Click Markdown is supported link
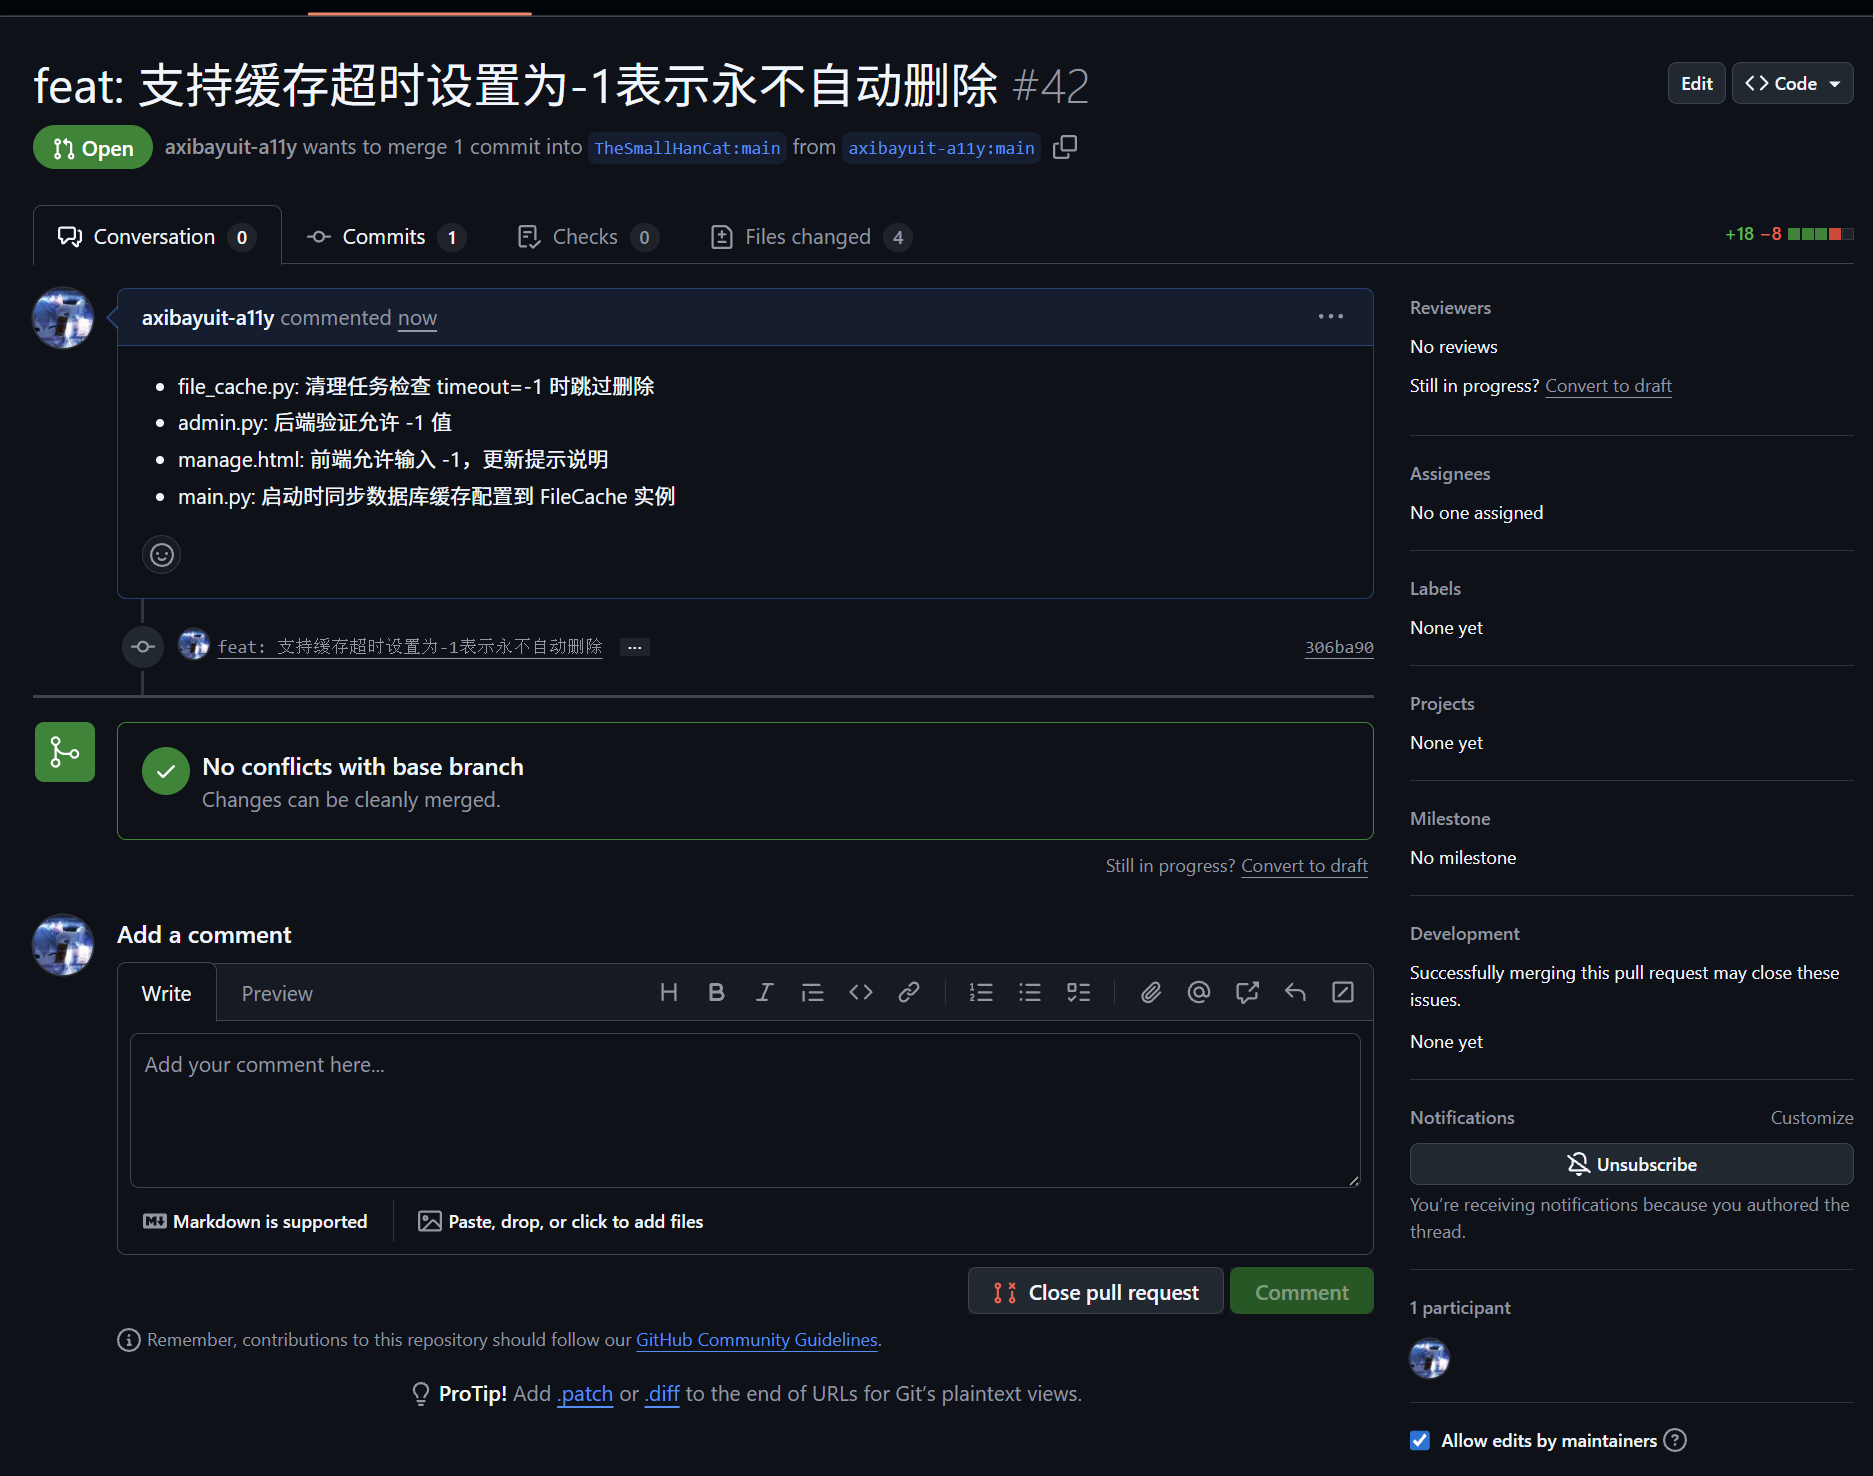Image resolution: width=1873 pixels, height=1476 pixels. 256,1221
